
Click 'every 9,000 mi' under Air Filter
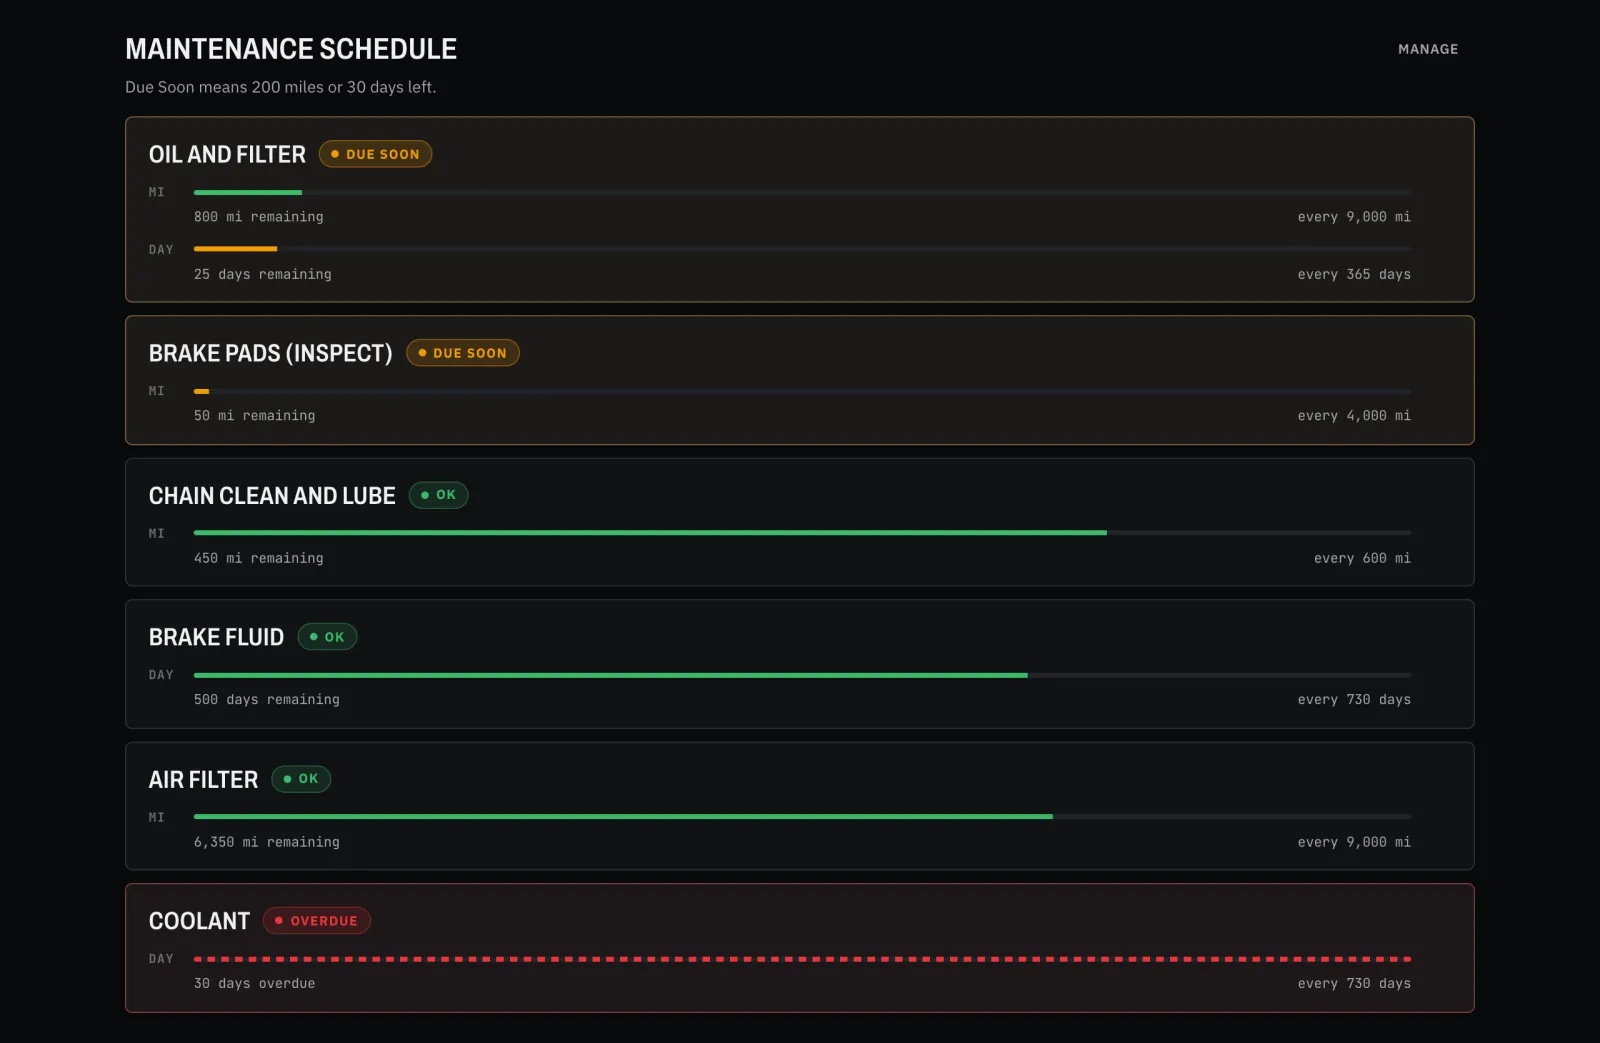point(1354,842)
